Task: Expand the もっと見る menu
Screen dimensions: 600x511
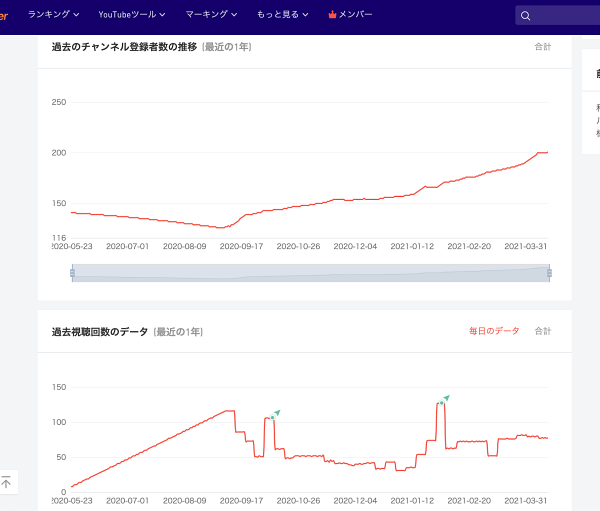Action: [282, 15]
